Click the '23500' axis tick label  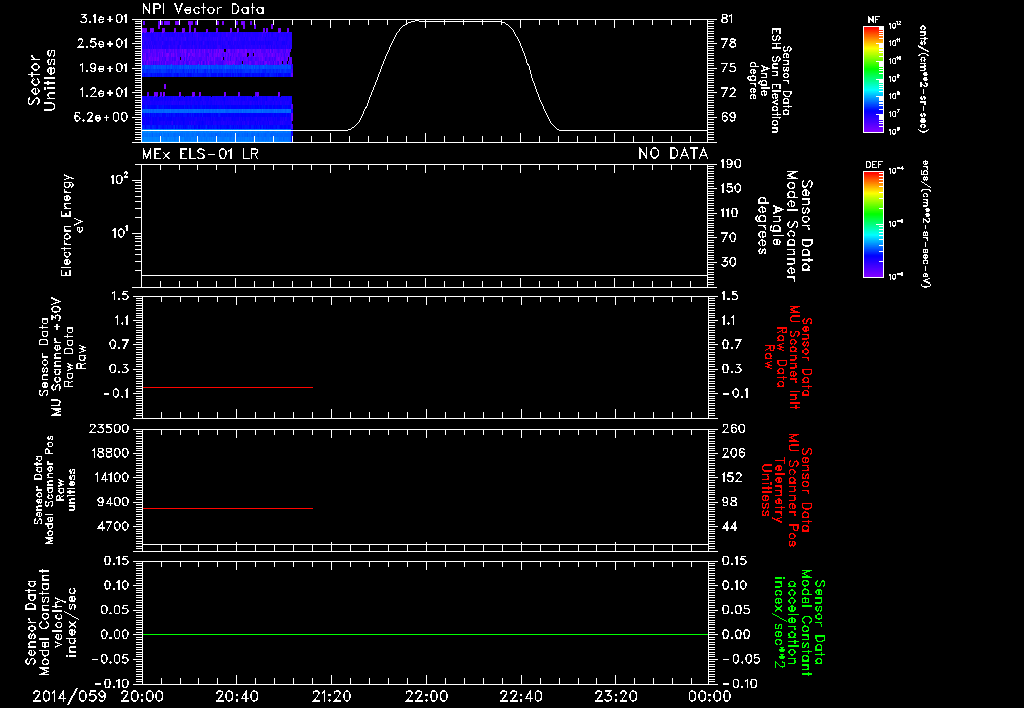click(109, 429)
